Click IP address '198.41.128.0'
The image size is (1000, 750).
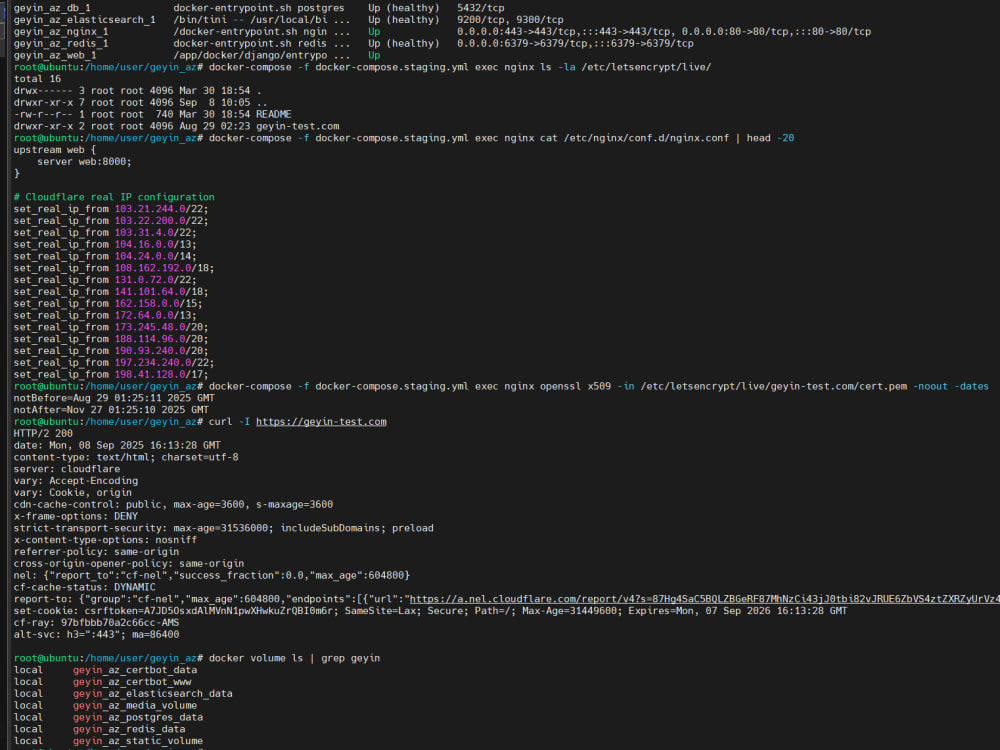pos(150,374)
